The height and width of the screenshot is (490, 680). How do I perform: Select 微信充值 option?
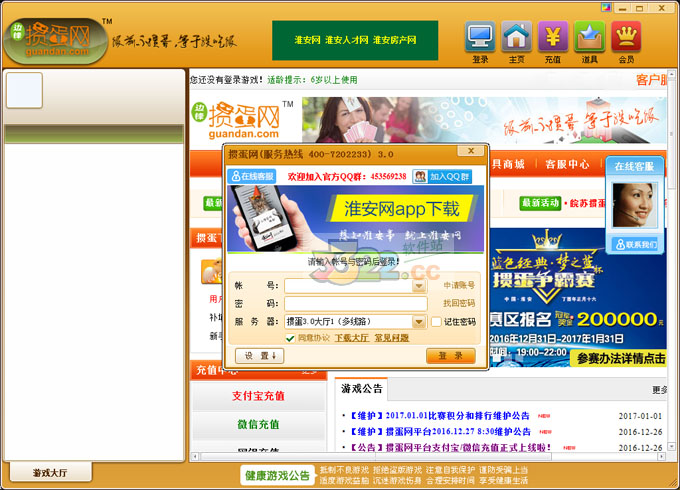(258, 425)
